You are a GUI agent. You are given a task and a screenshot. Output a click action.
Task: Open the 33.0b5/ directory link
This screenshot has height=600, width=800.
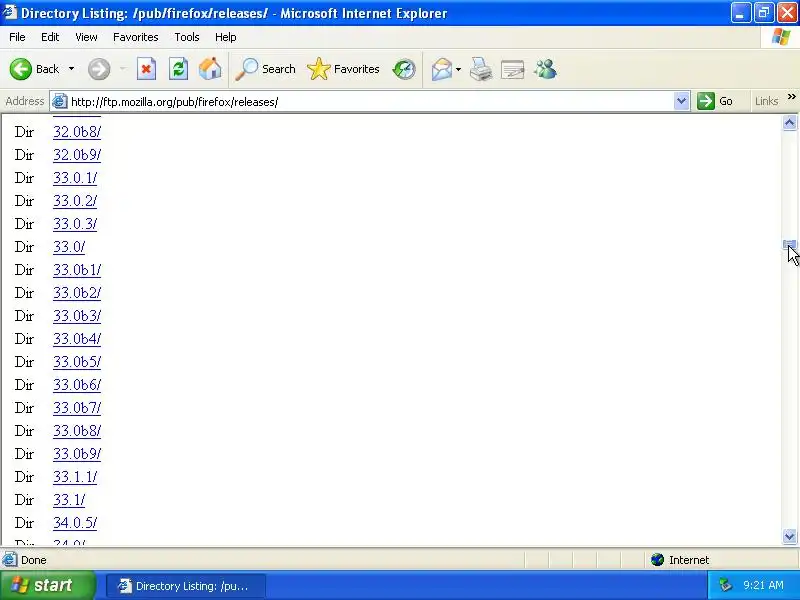point(77,362)
